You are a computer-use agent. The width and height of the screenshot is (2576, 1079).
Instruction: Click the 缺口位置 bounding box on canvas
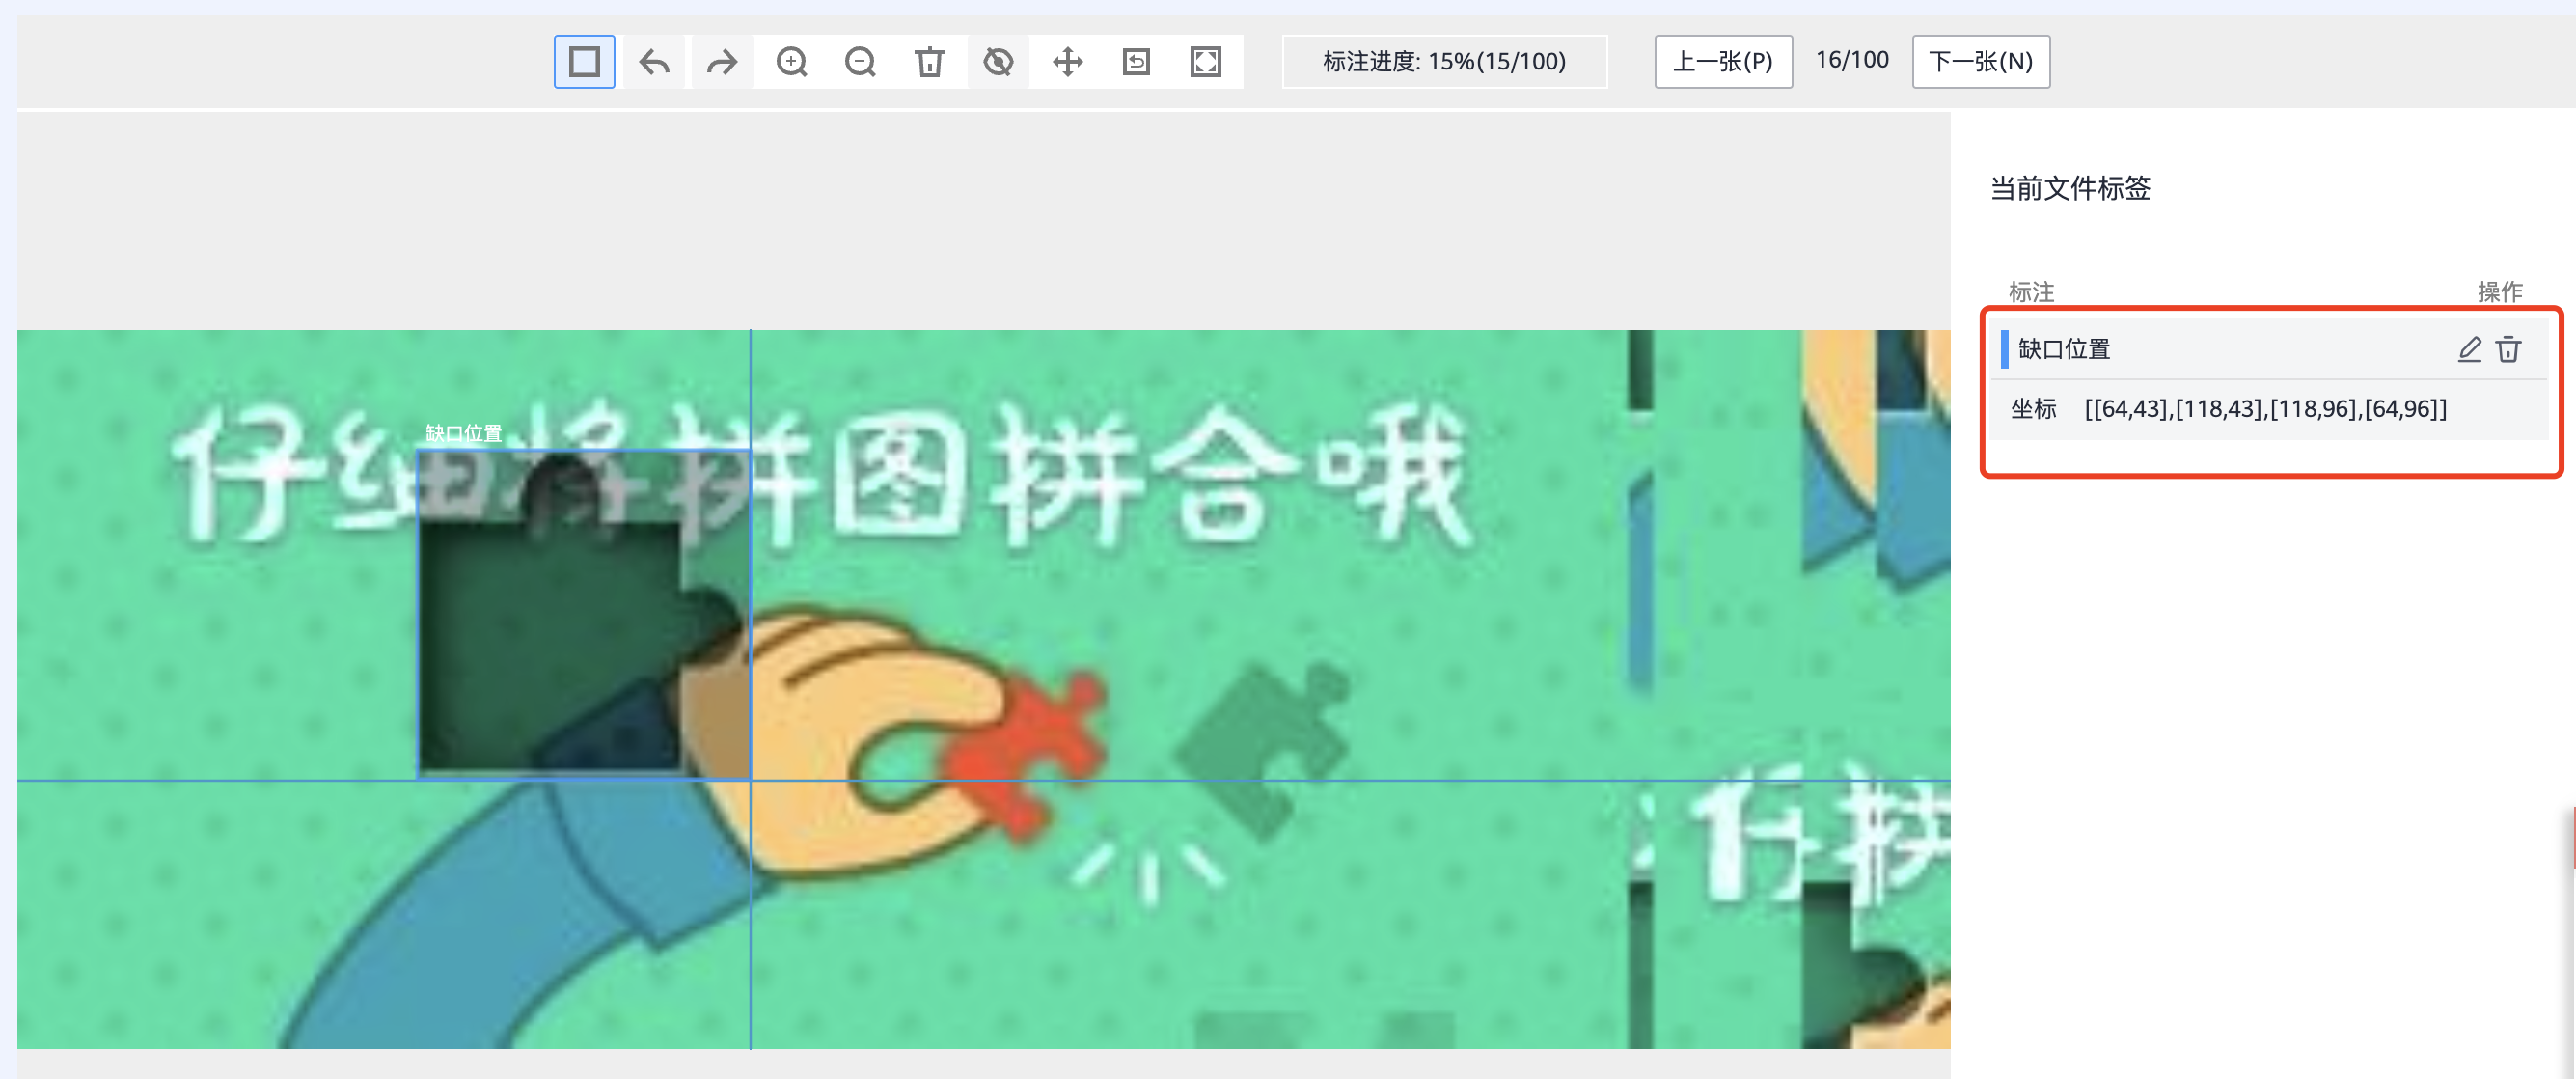[583, 613]
